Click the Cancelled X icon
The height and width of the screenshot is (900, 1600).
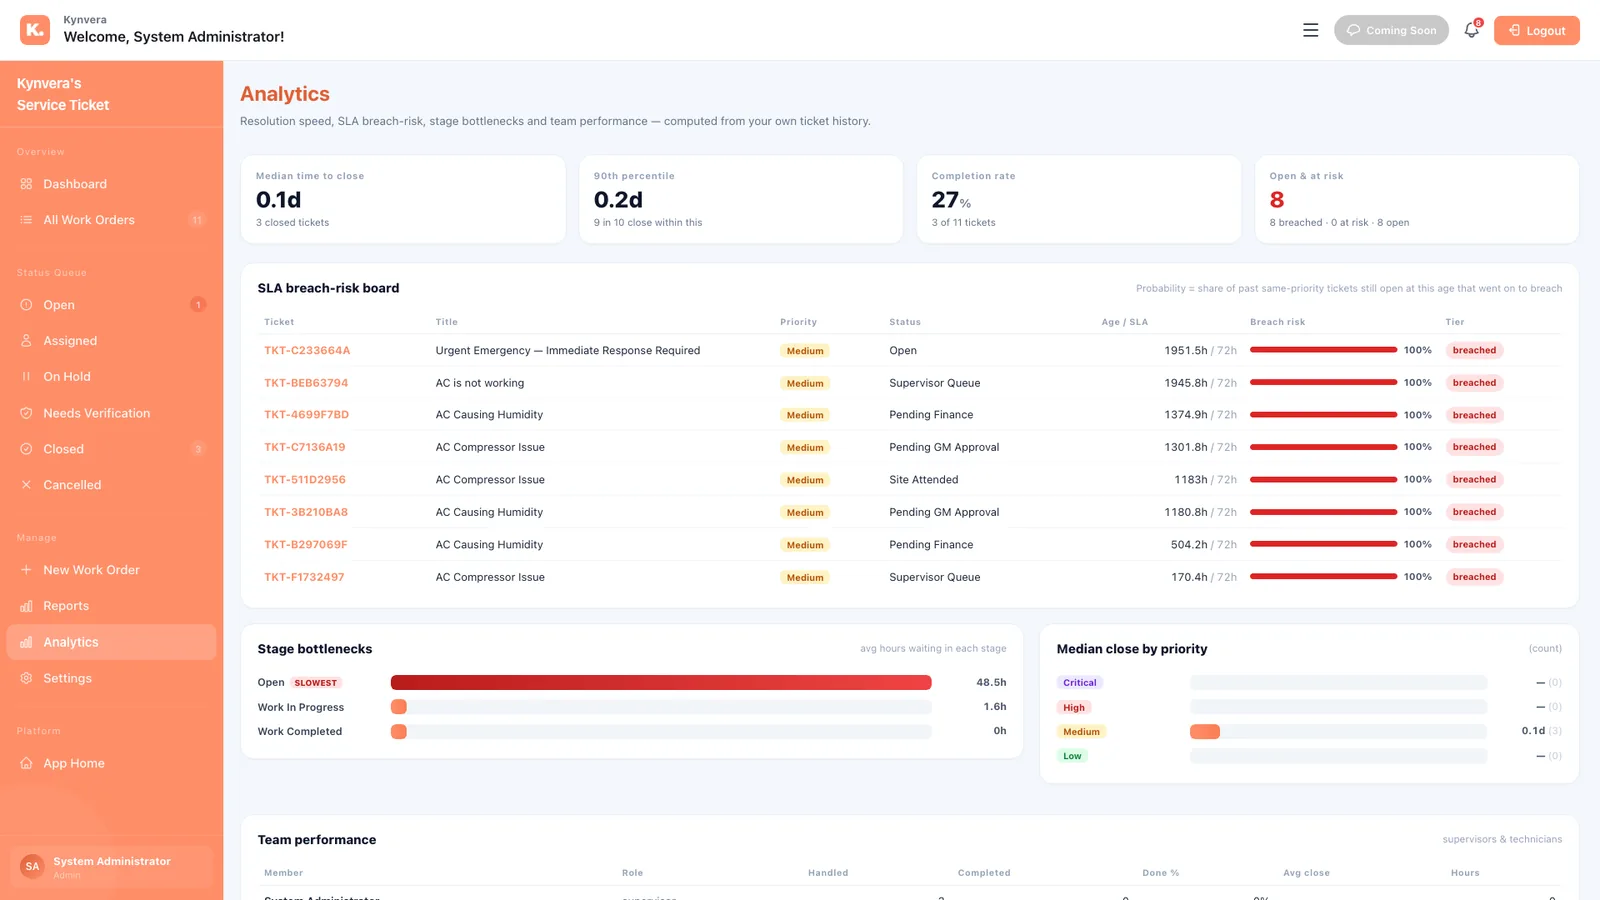[26, 485]
